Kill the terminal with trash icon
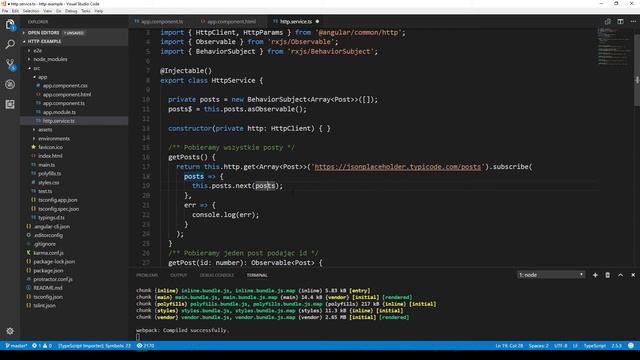This screenshot has height=360, width=640. coord(608,275)
